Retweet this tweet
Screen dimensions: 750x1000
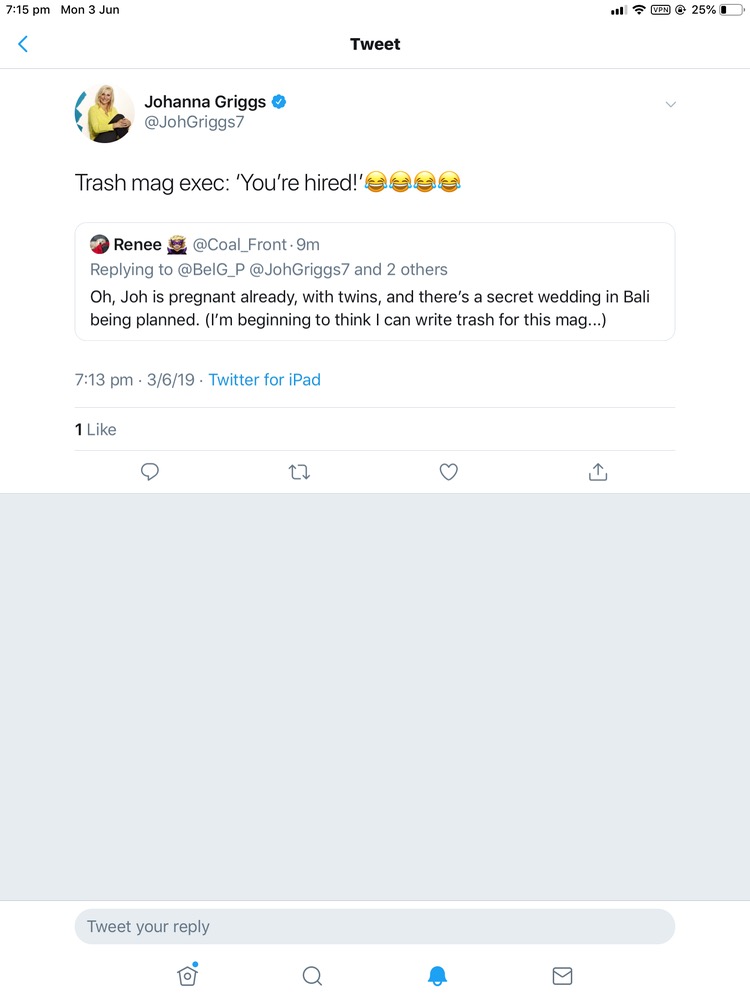299,472
